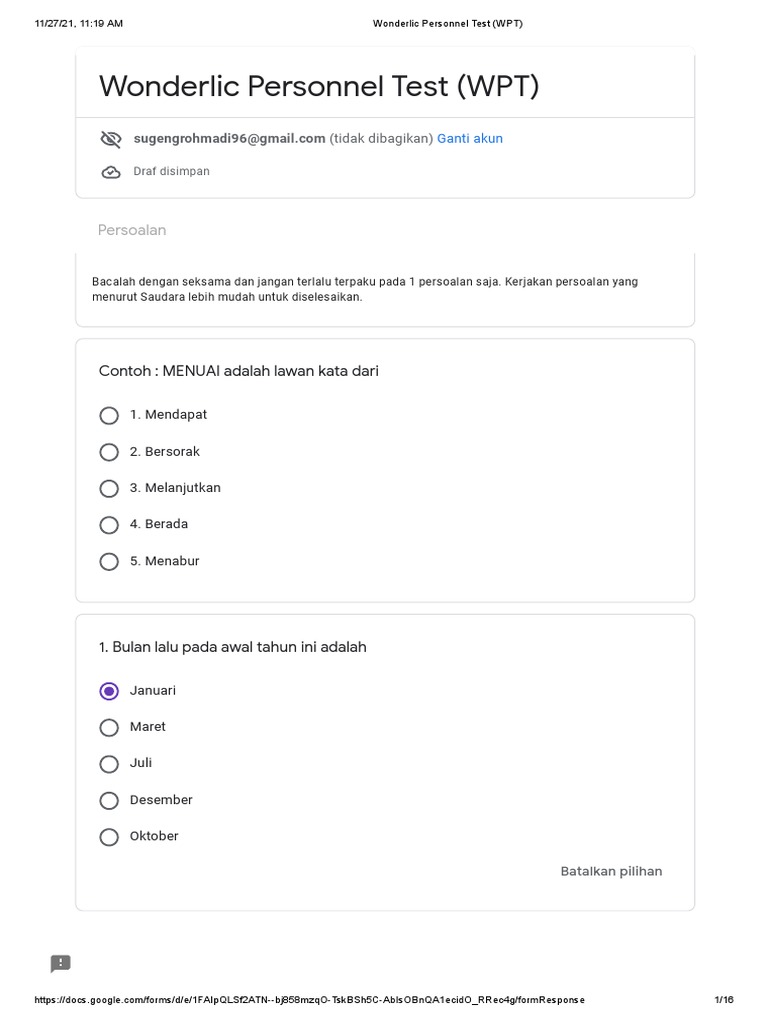Click the Persoalan section header
This screenshot has height=1024, width=768.
tap(132, 230)
